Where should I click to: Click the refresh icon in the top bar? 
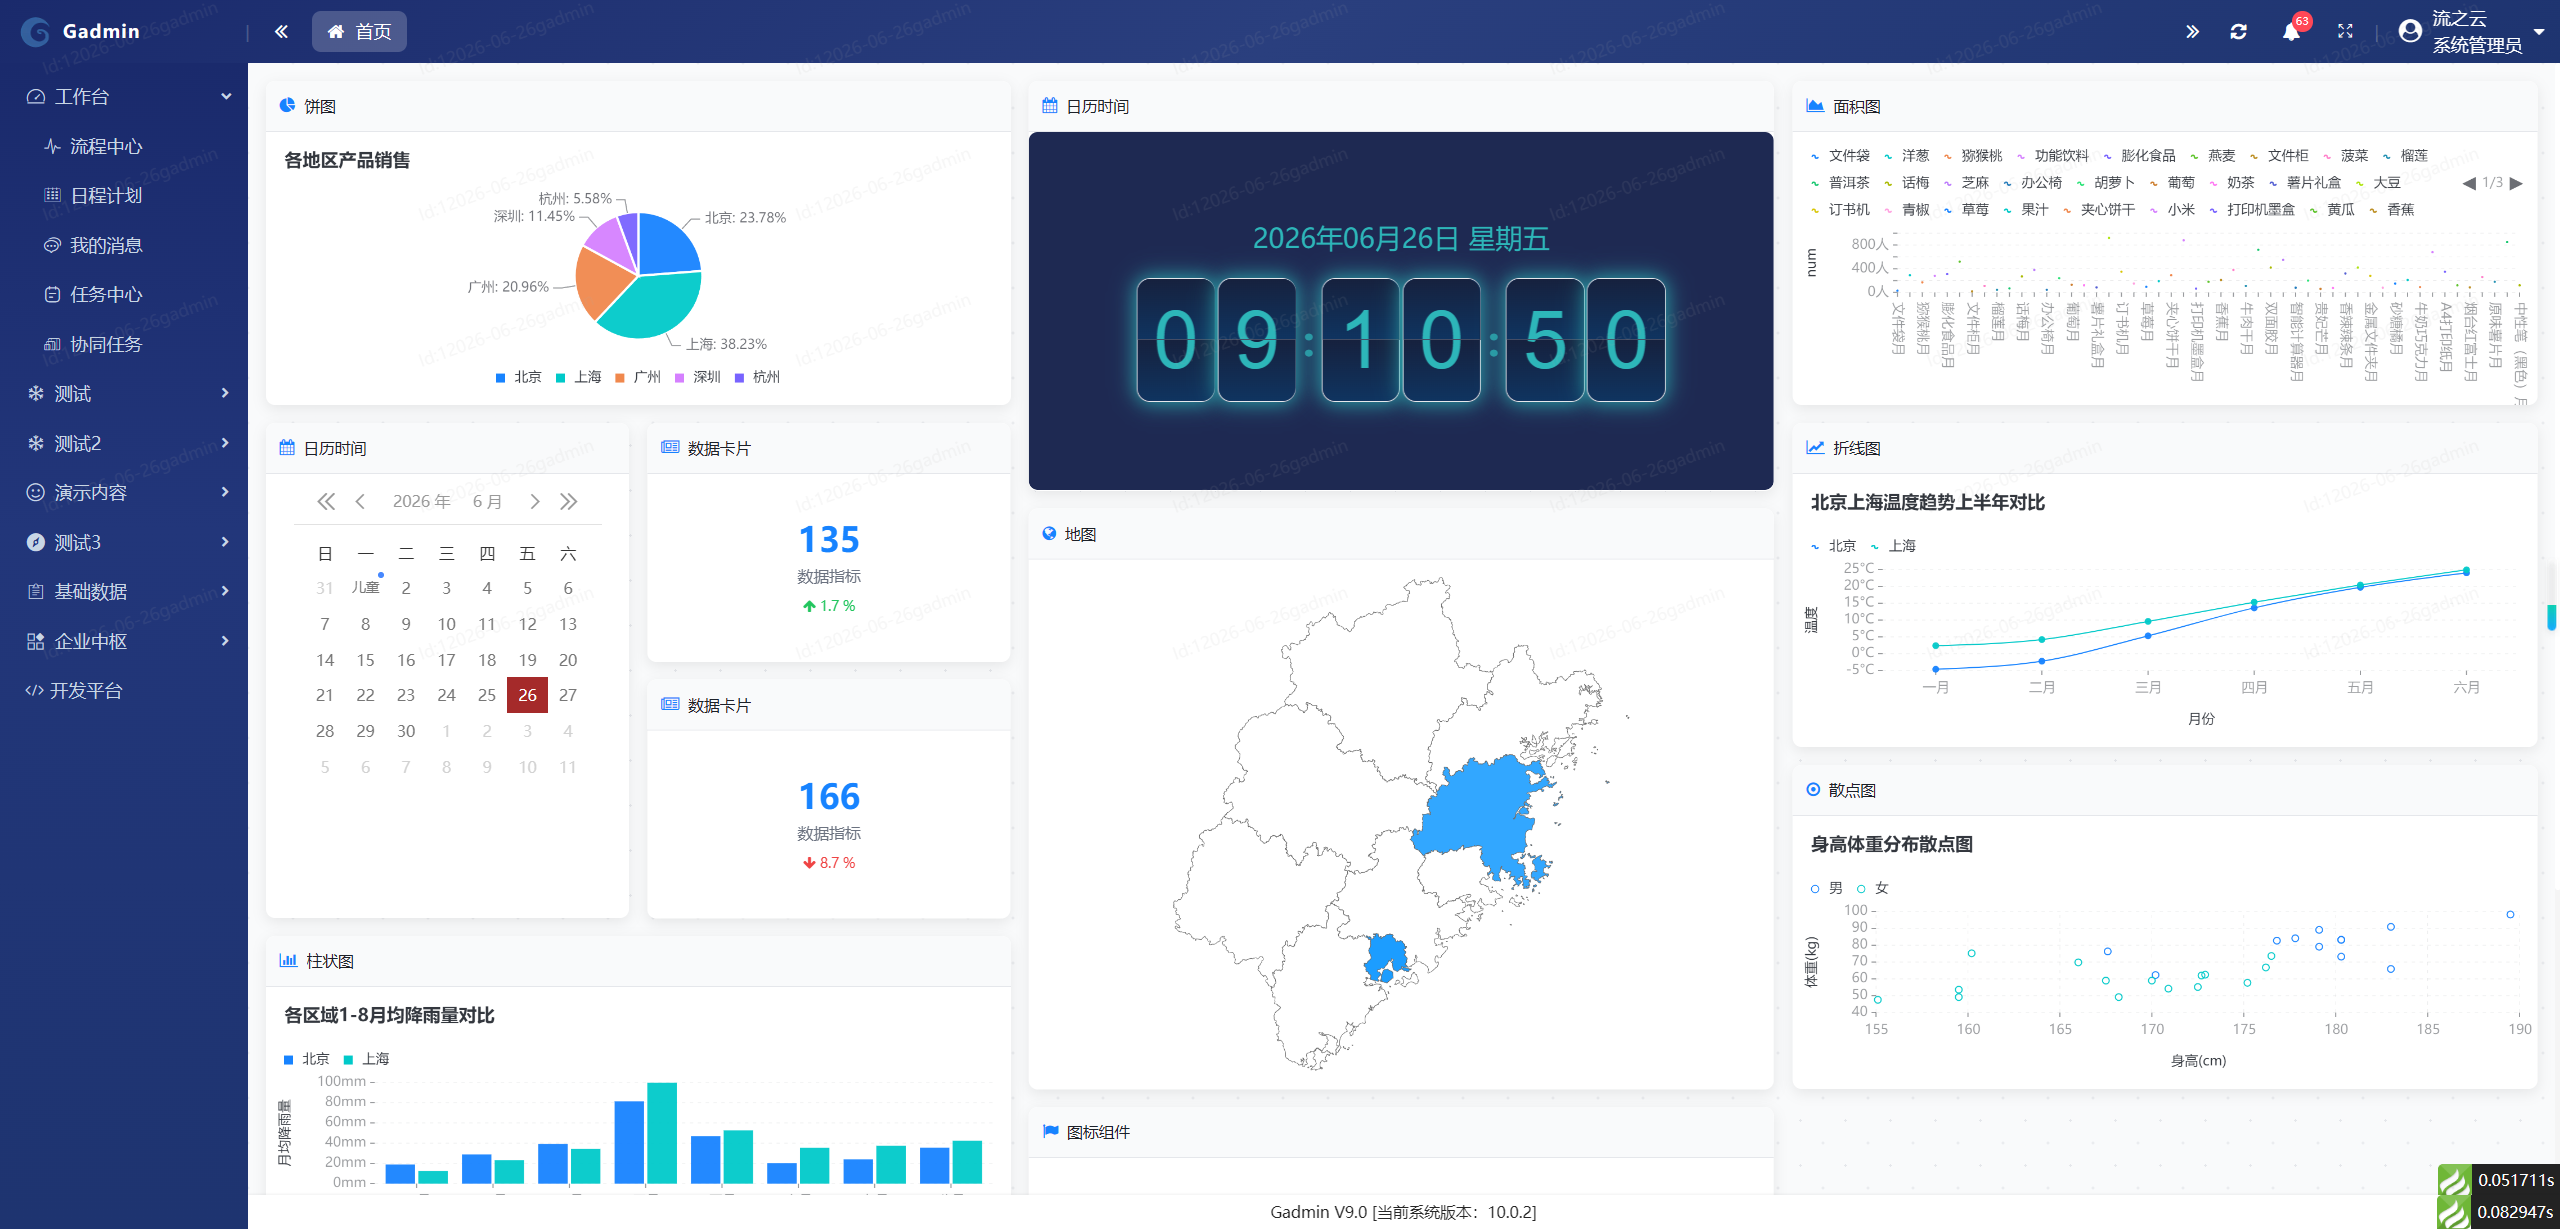tap(2238, 32)
